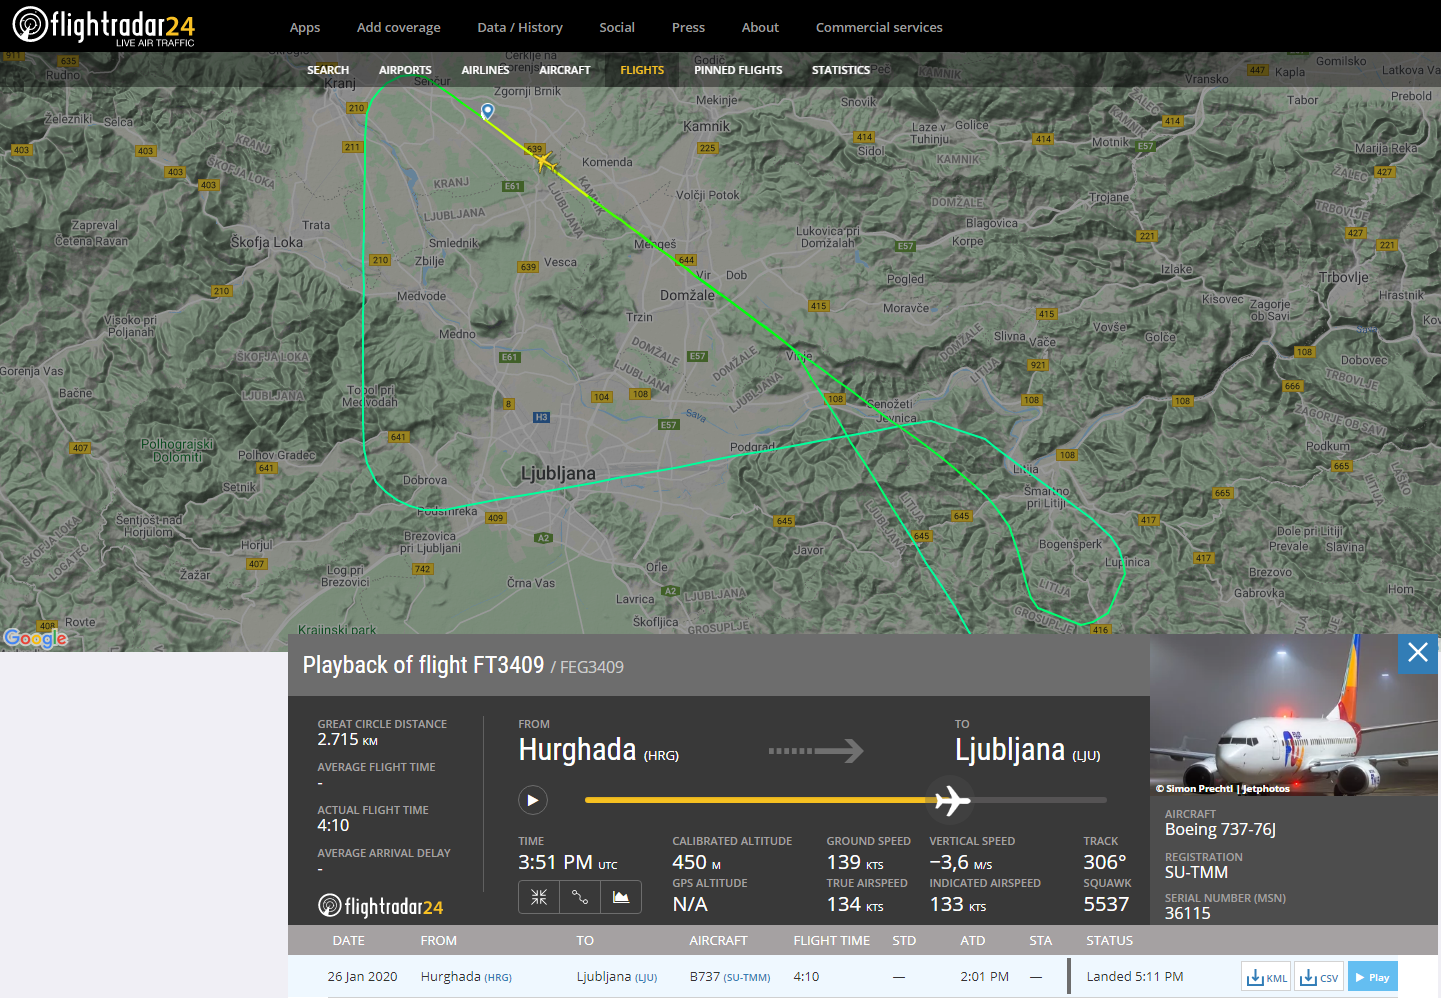Viewport: 1441px width, 998px height.
Task: Click the Google logo on the map
Action: tap(35, 638)
